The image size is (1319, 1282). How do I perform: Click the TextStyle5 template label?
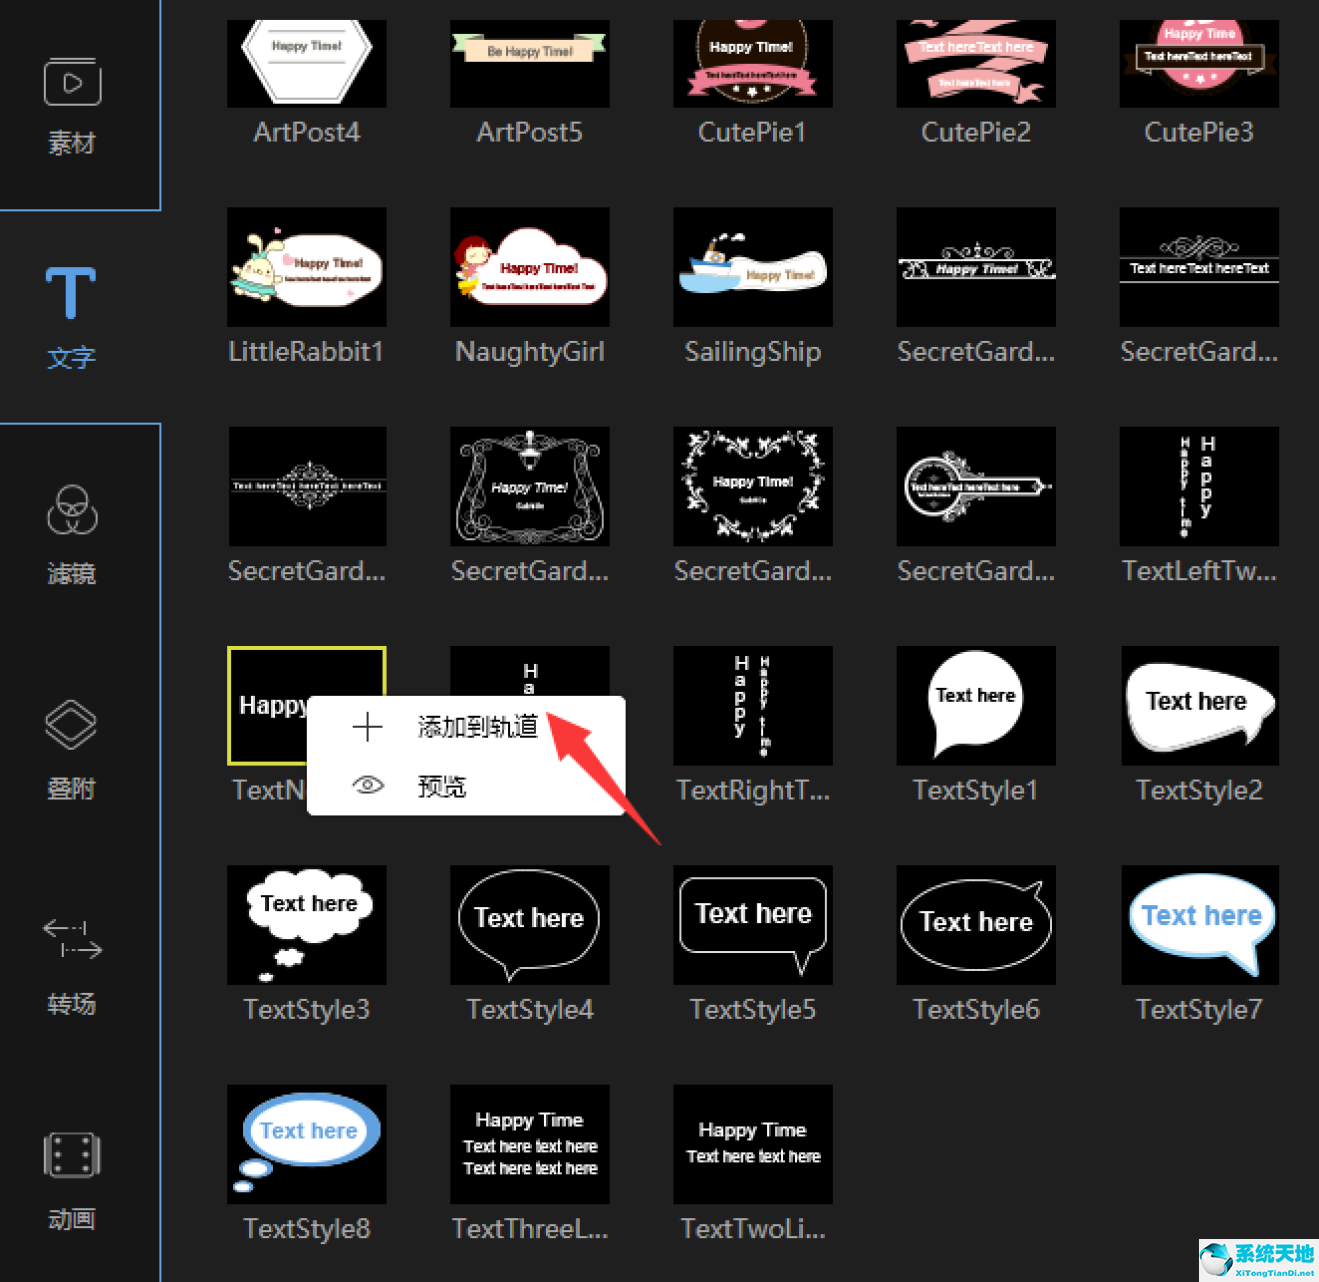(752, 1009)
